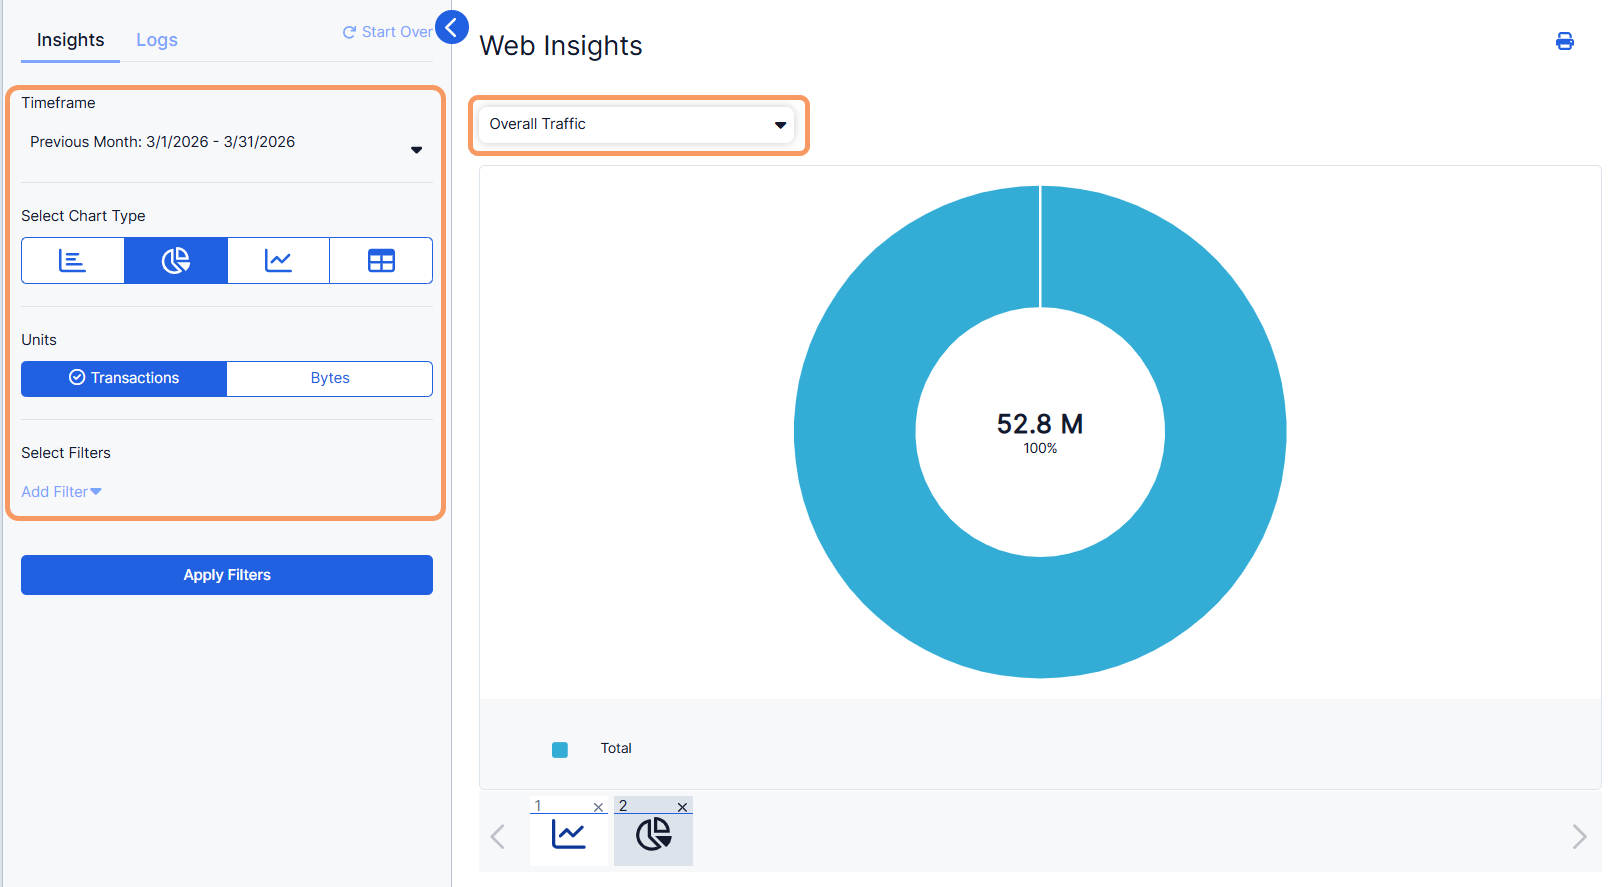
Task: Click the Total legend label
Action: click(616, 748)
